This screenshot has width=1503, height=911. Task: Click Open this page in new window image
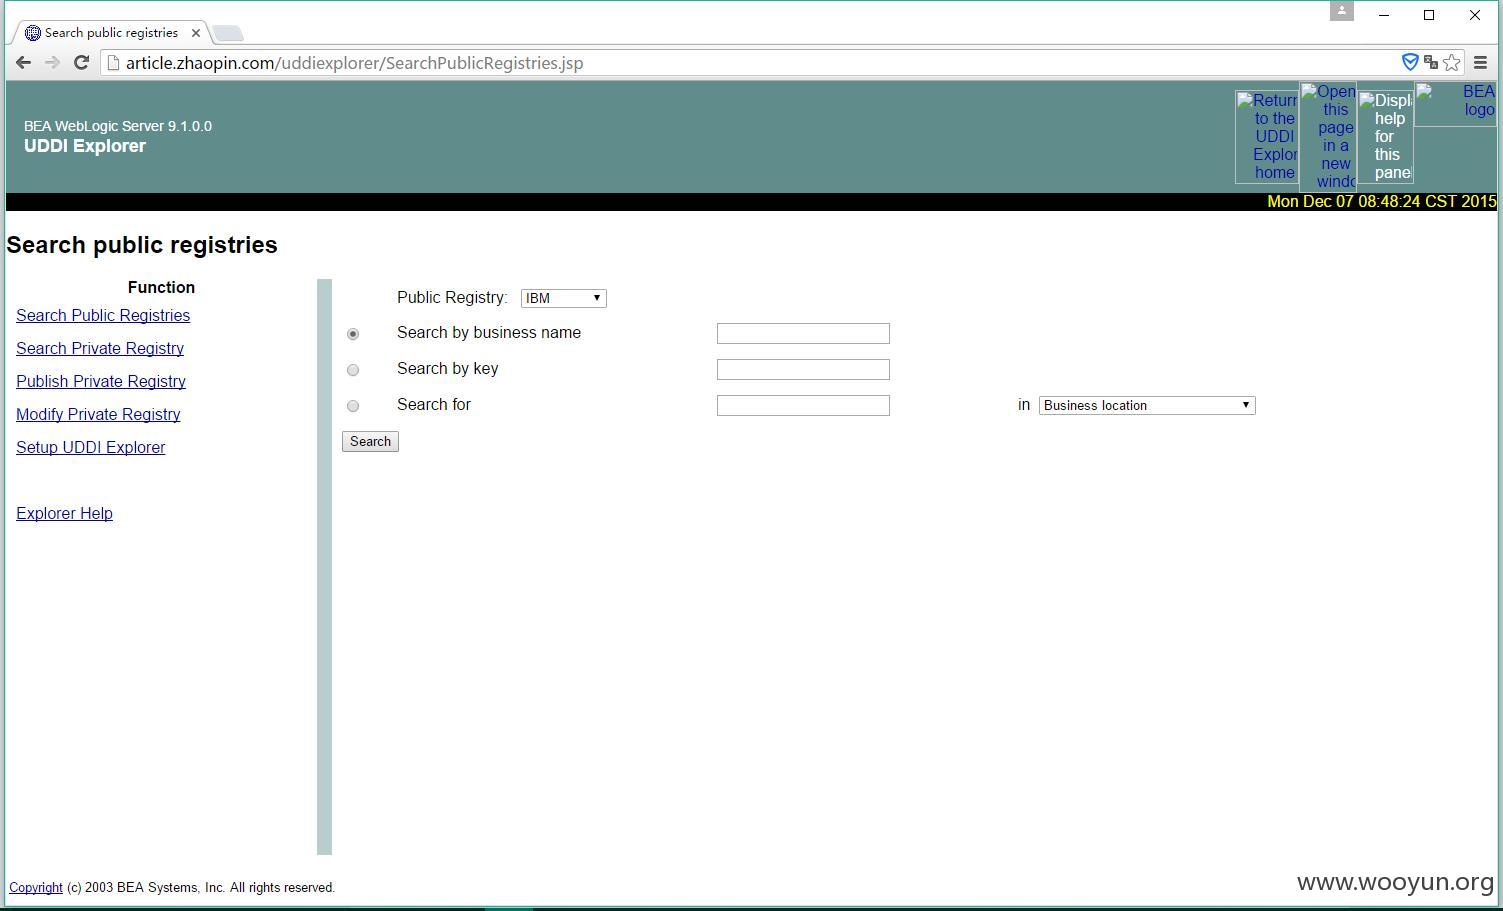click(1328, 136)
